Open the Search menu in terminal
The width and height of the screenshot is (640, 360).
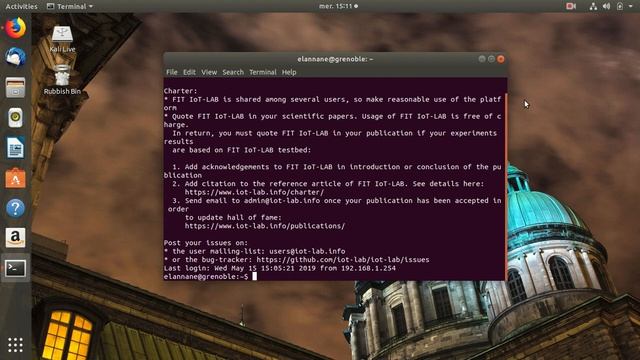pyautogui.click(x=233, y=72)
